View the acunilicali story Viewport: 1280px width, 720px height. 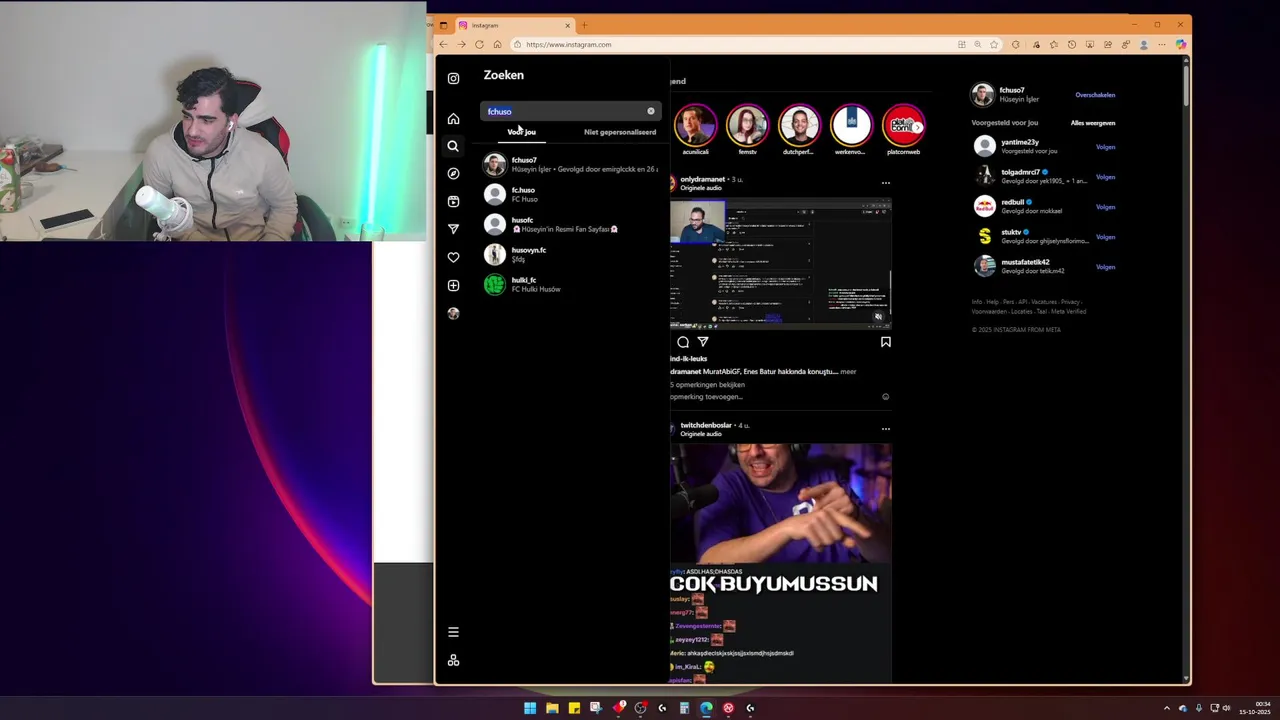pyautogui.click(x=695, y=126)
